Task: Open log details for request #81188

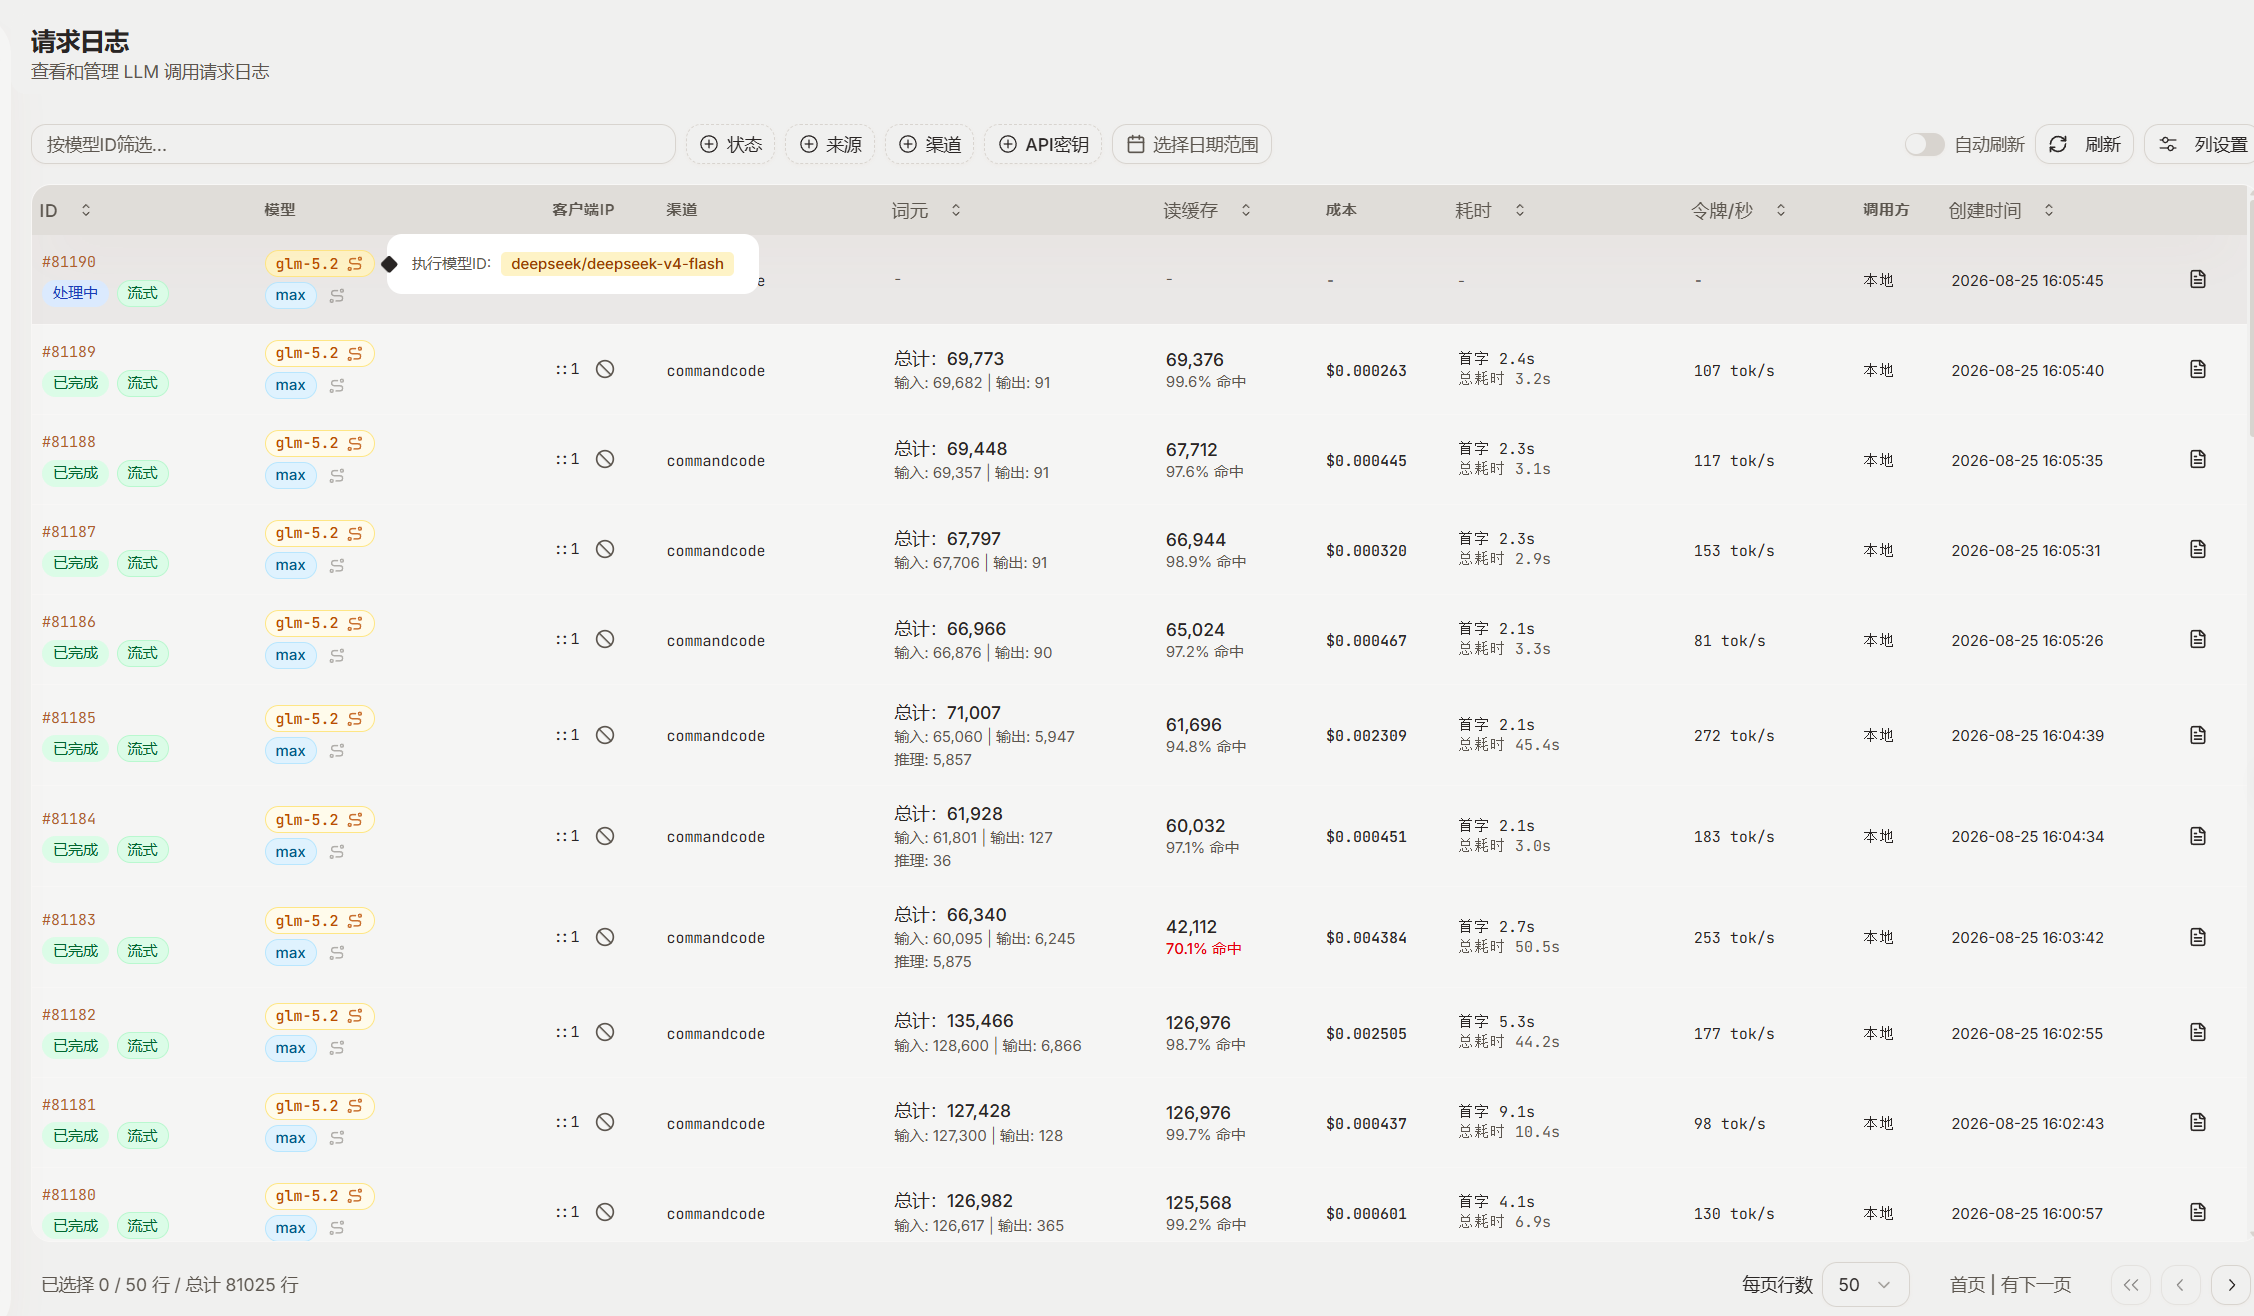Action: click(x=2197, y=459)
